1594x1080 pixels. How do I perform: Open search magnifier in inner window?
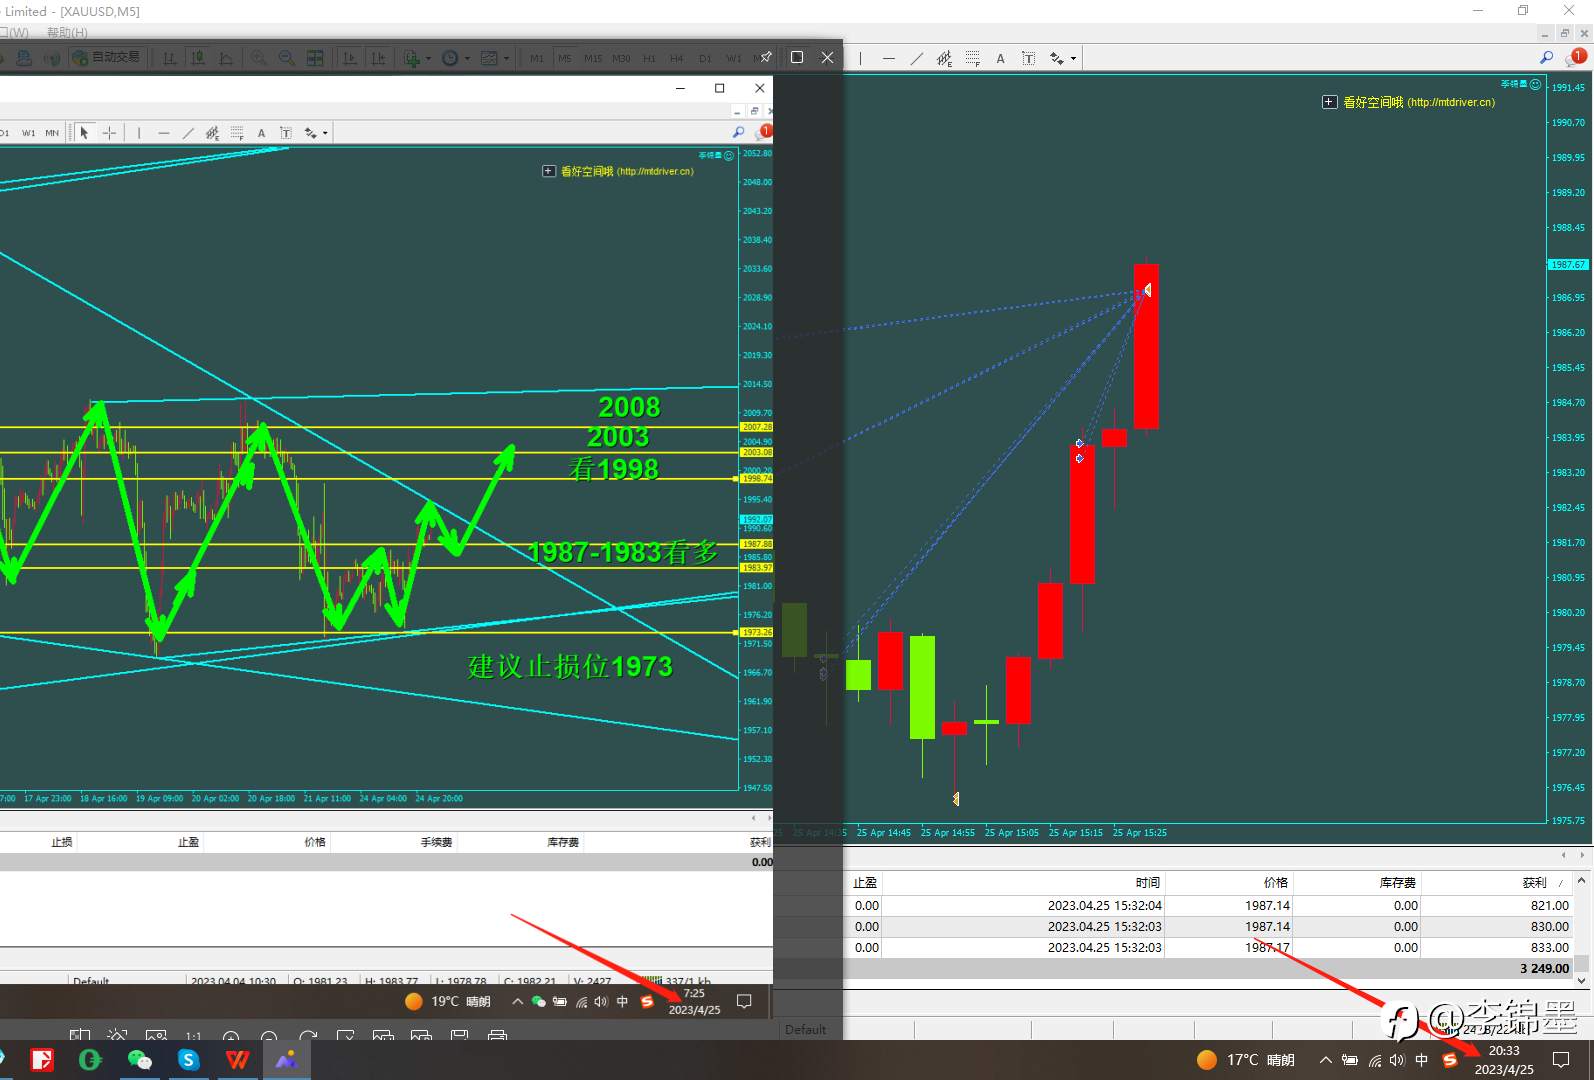point(739,132)
